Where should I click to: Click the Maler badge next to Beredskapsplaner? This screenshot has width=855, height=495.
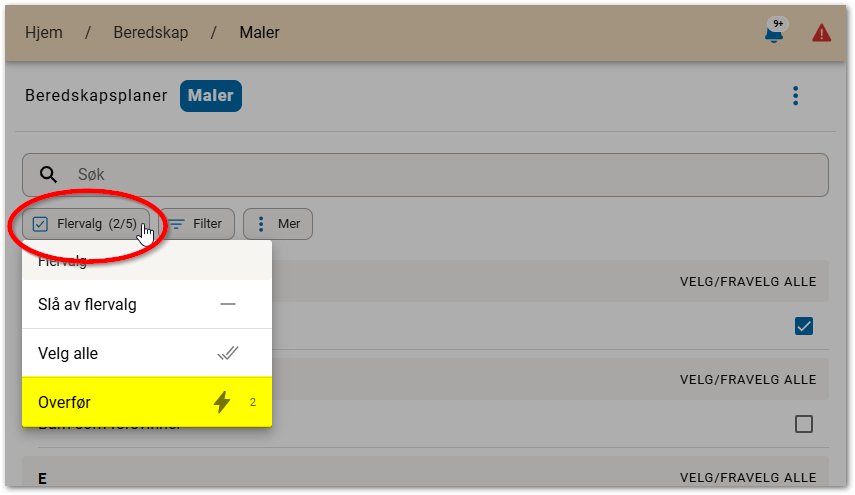pyautogui.click(x=211, y=96)
